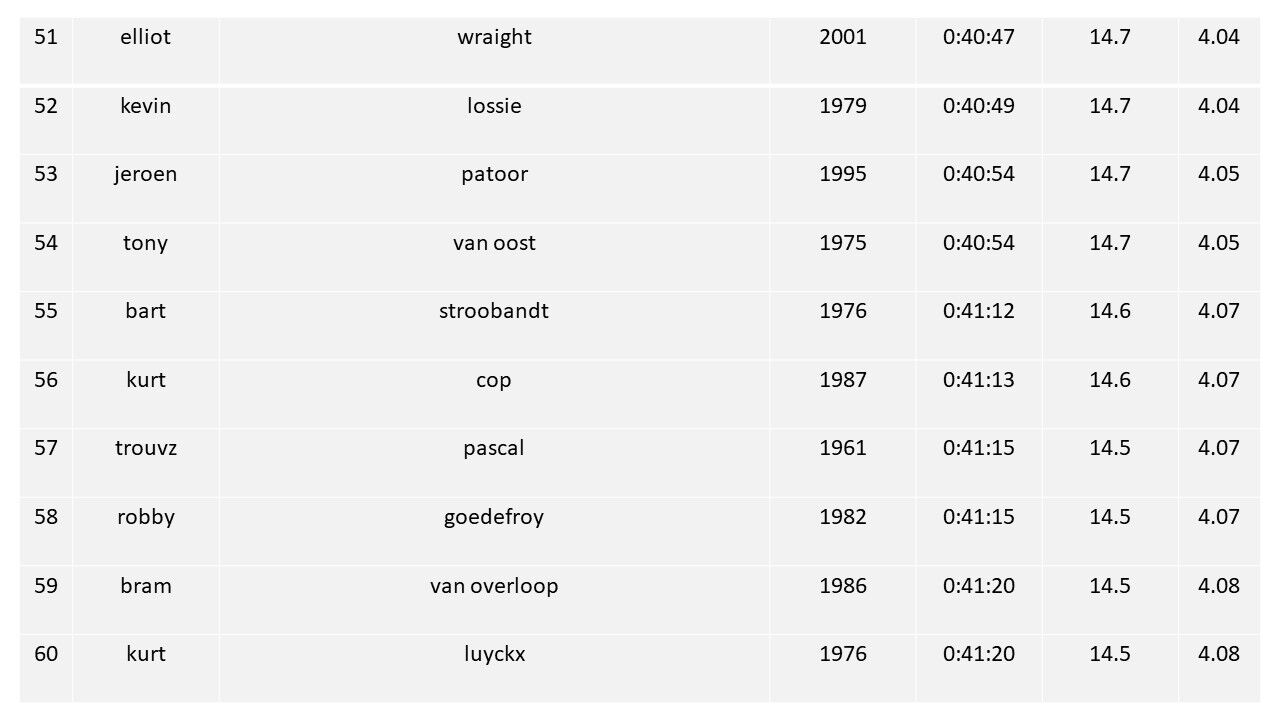The image size is (1280, 720).
Task: Click the rank 51 cell
Action: pos(46,38)
